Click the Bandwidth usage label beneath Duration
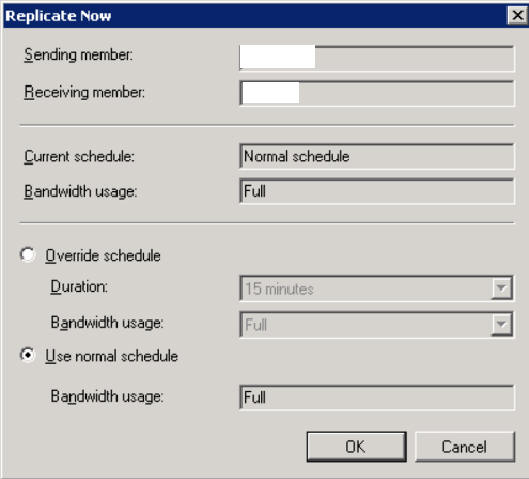529x479 pixels. click(x=107, y=322)
